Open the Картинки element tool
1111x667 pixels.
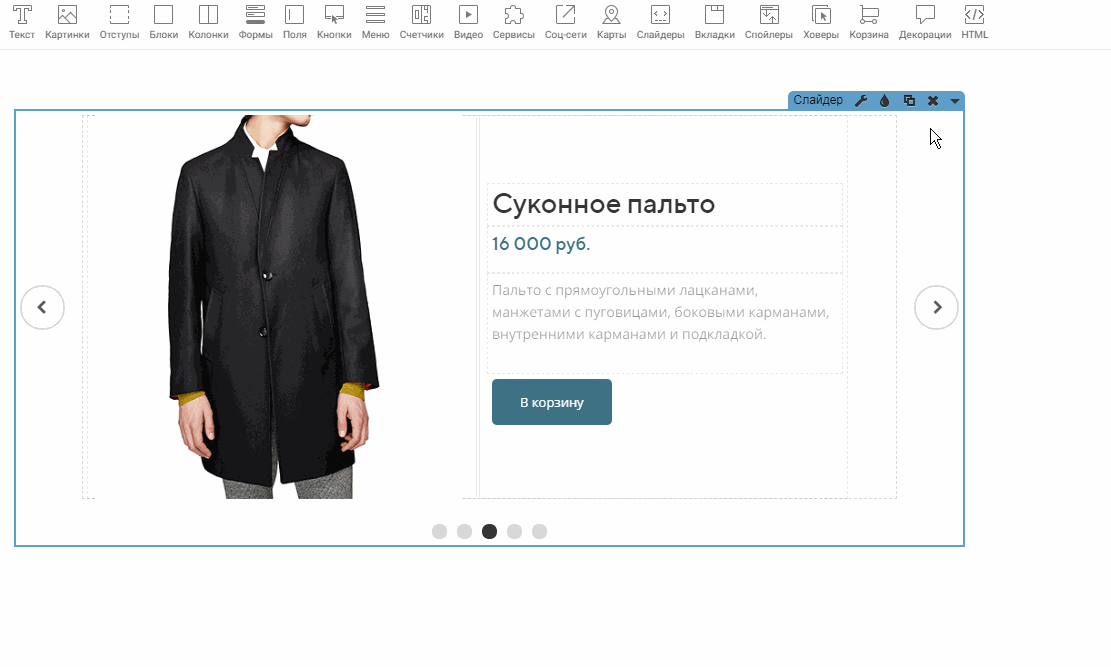67,21
